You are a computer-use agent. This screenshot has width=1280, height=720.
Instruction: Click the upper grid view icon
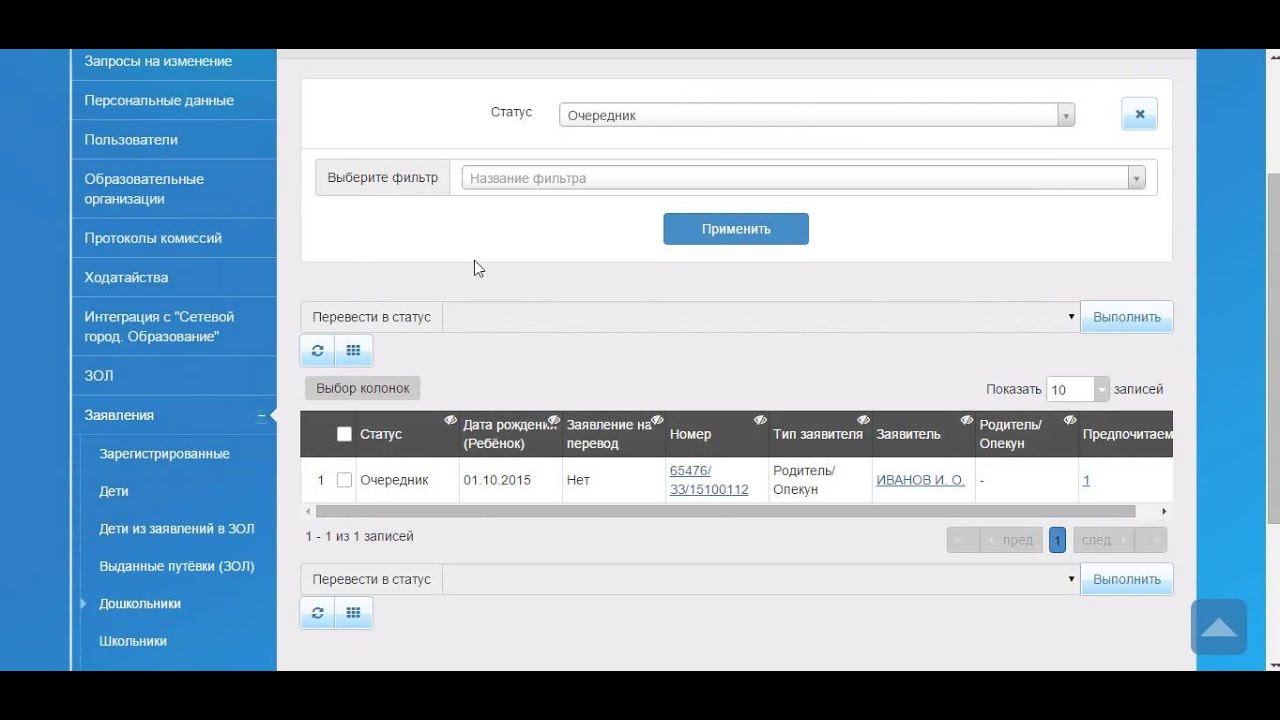coord(353,350)
